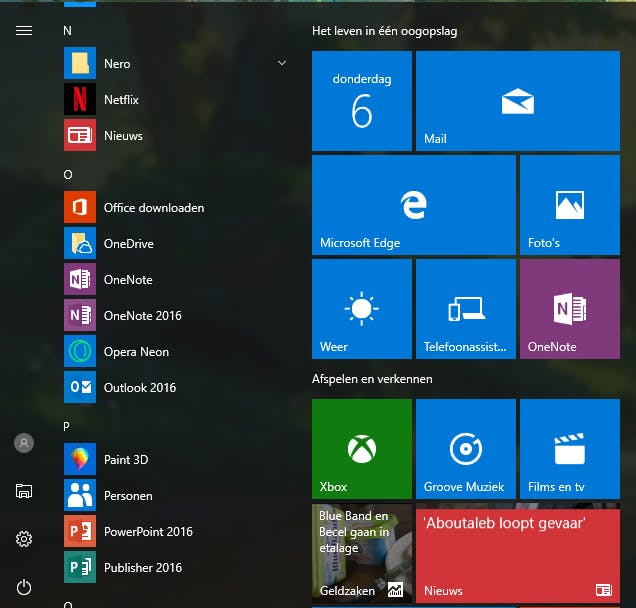
Task: Open the Telefoonassistent tile
Action: click(466, 309)
